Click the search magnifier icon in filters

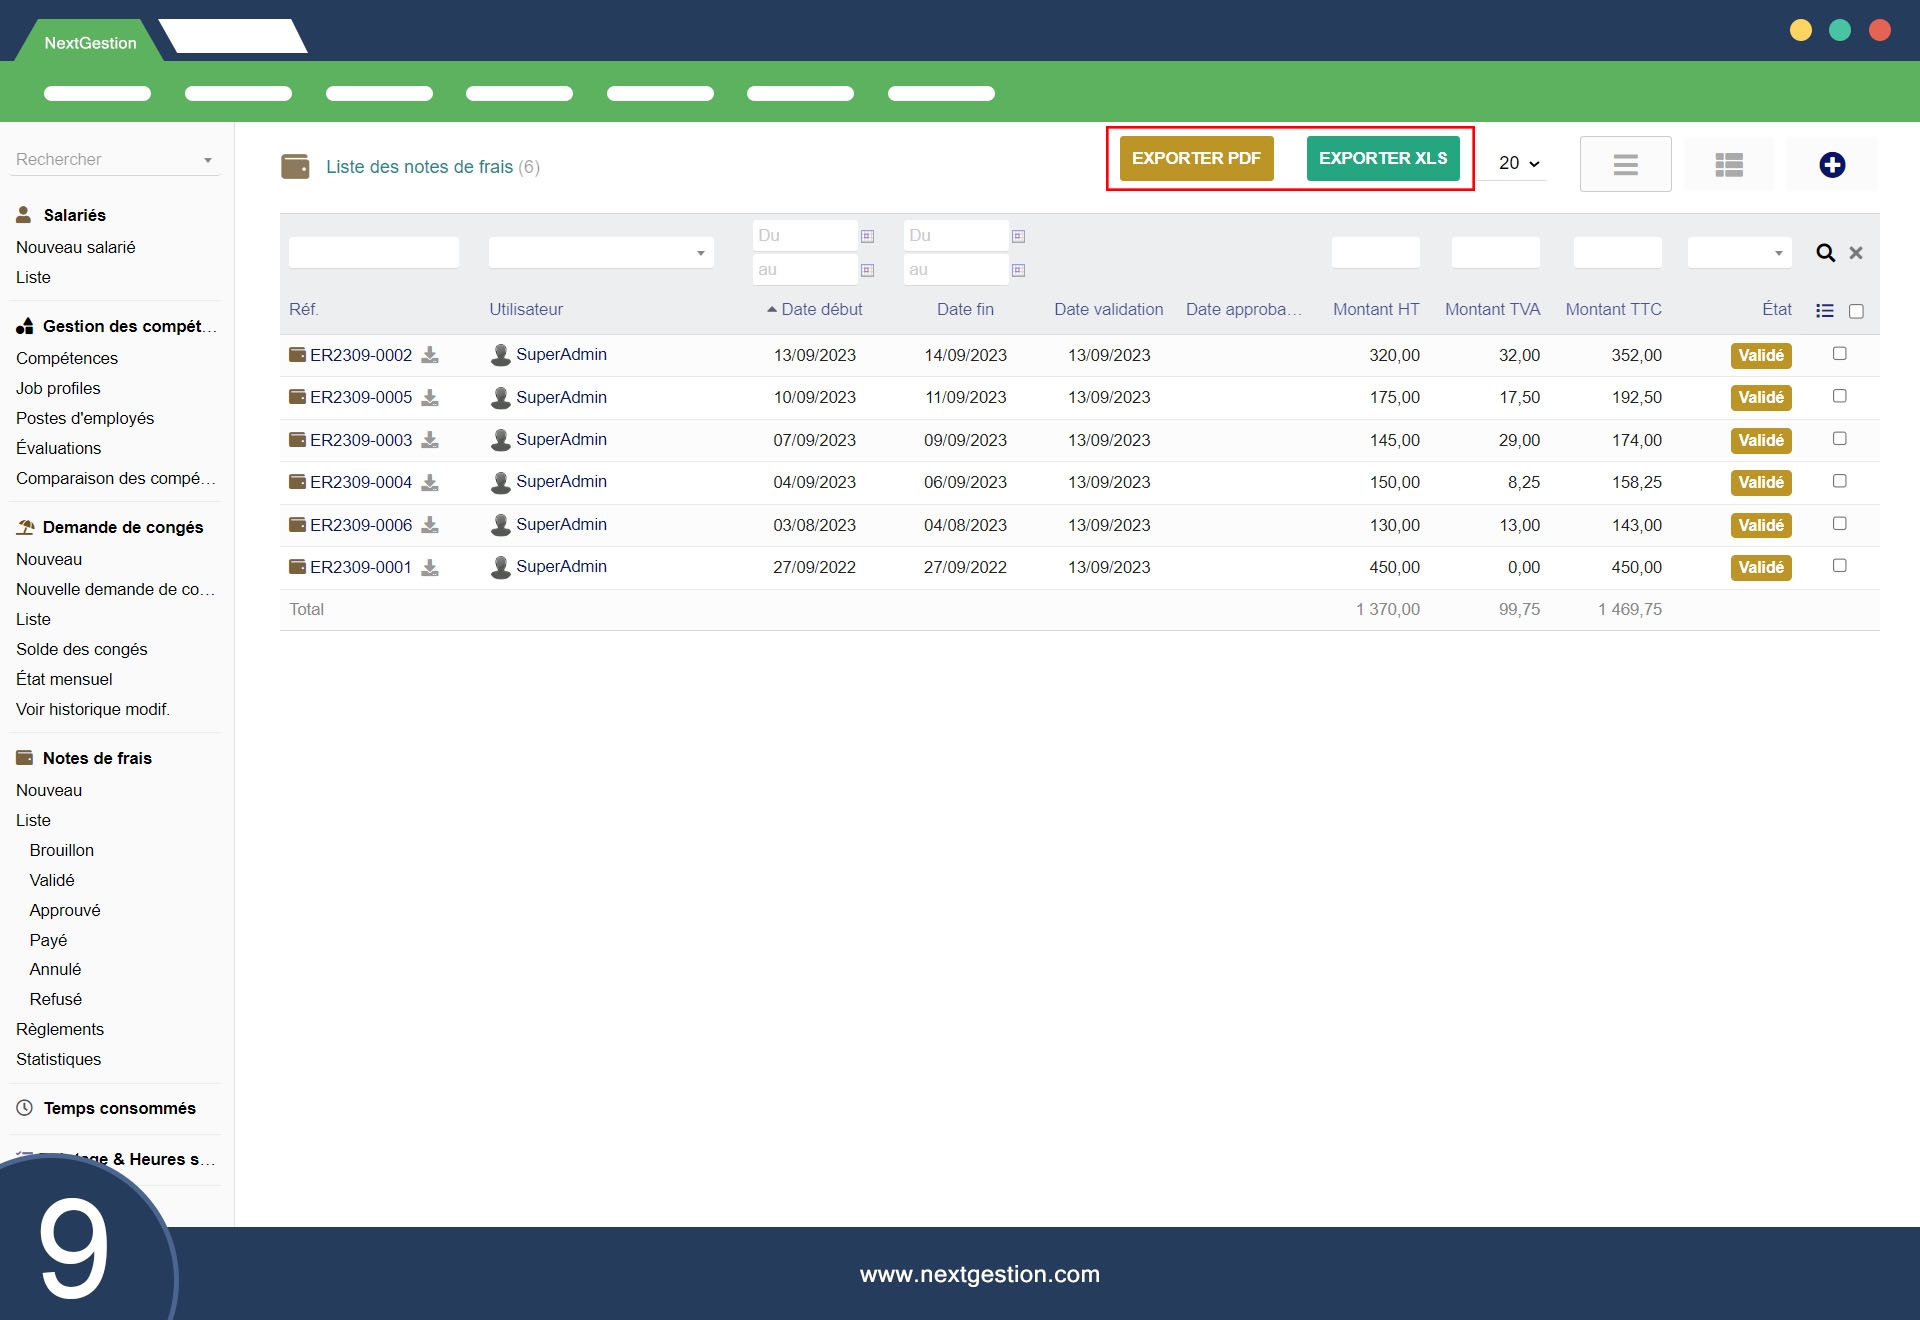[x=1825, y=253]
